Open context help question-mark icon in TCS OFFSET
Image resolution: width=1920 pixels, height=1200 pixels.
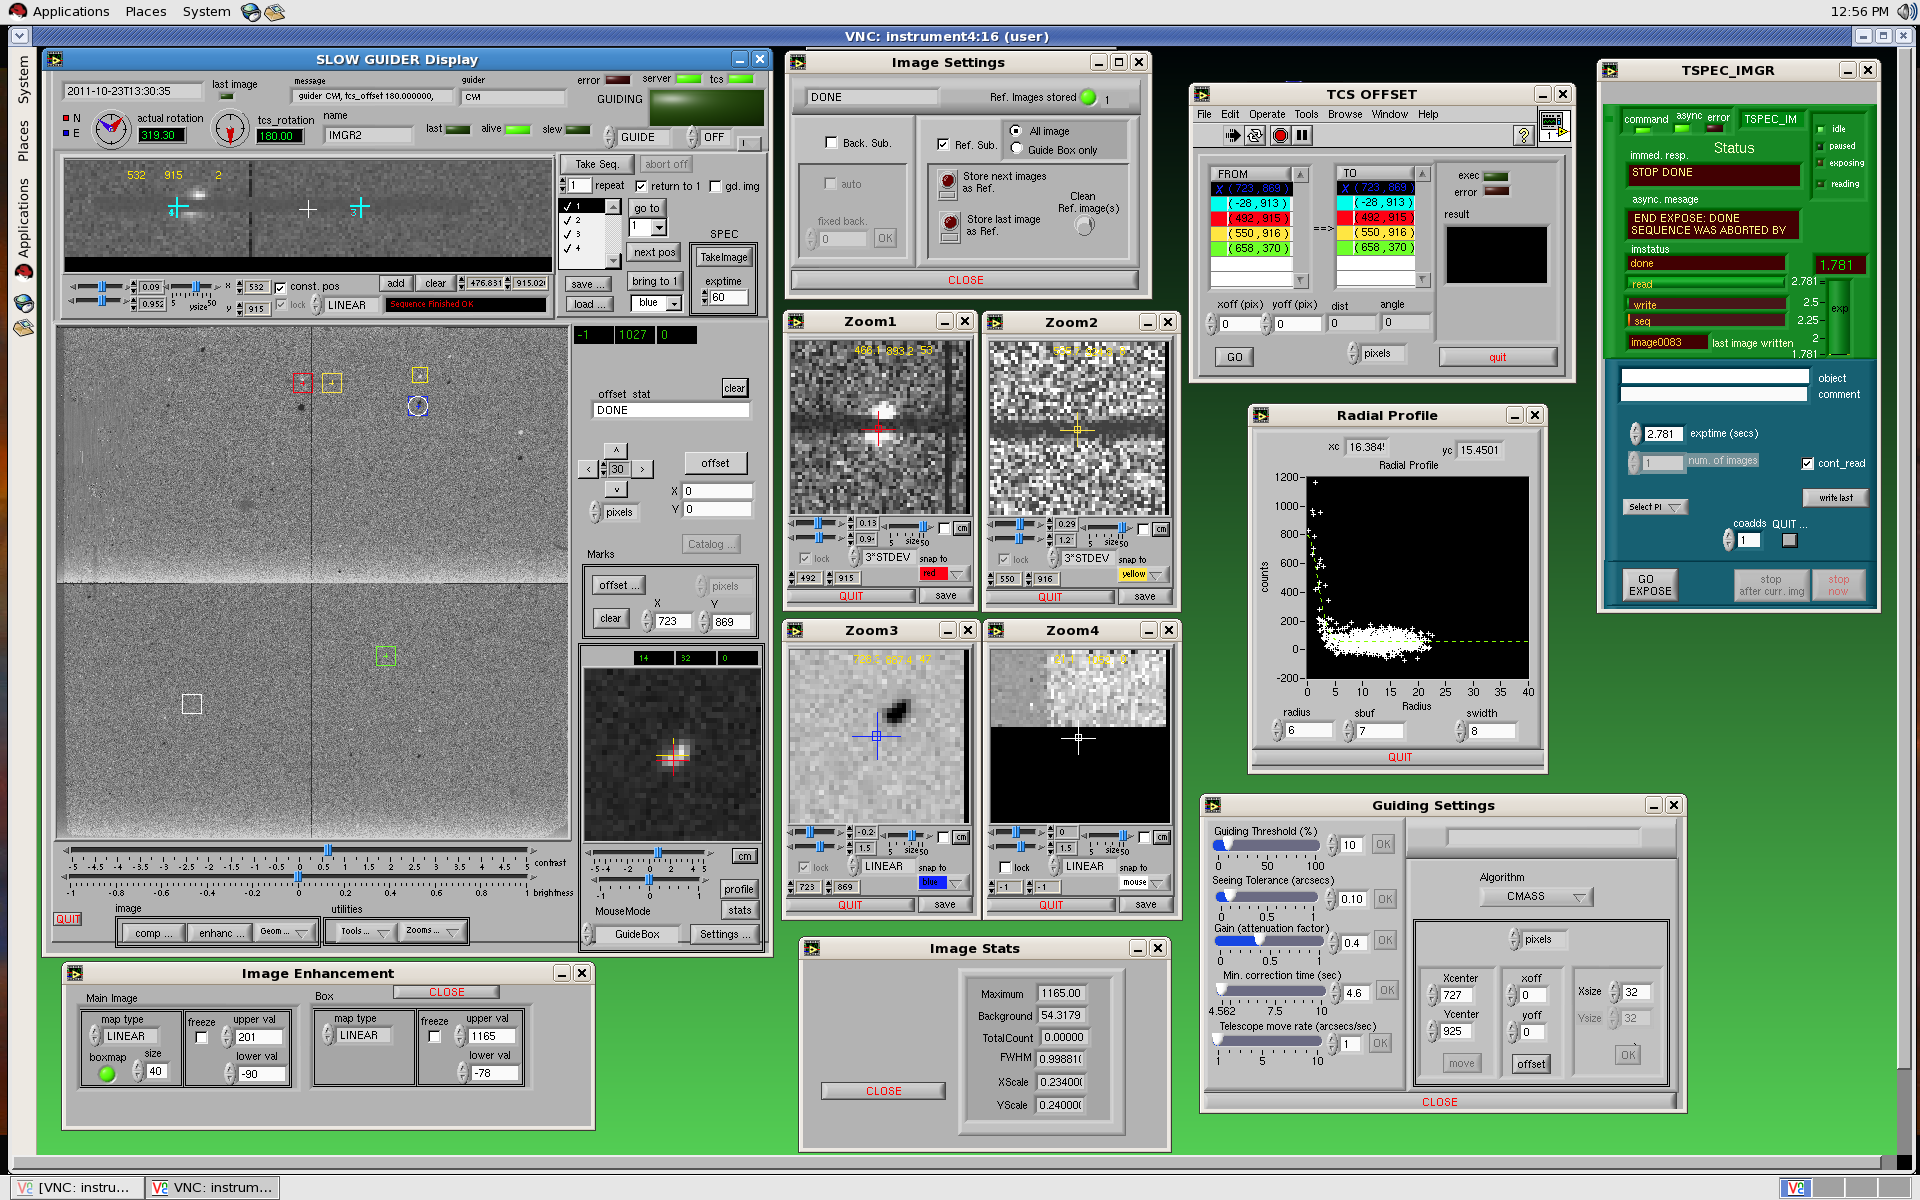[1523, 135]
